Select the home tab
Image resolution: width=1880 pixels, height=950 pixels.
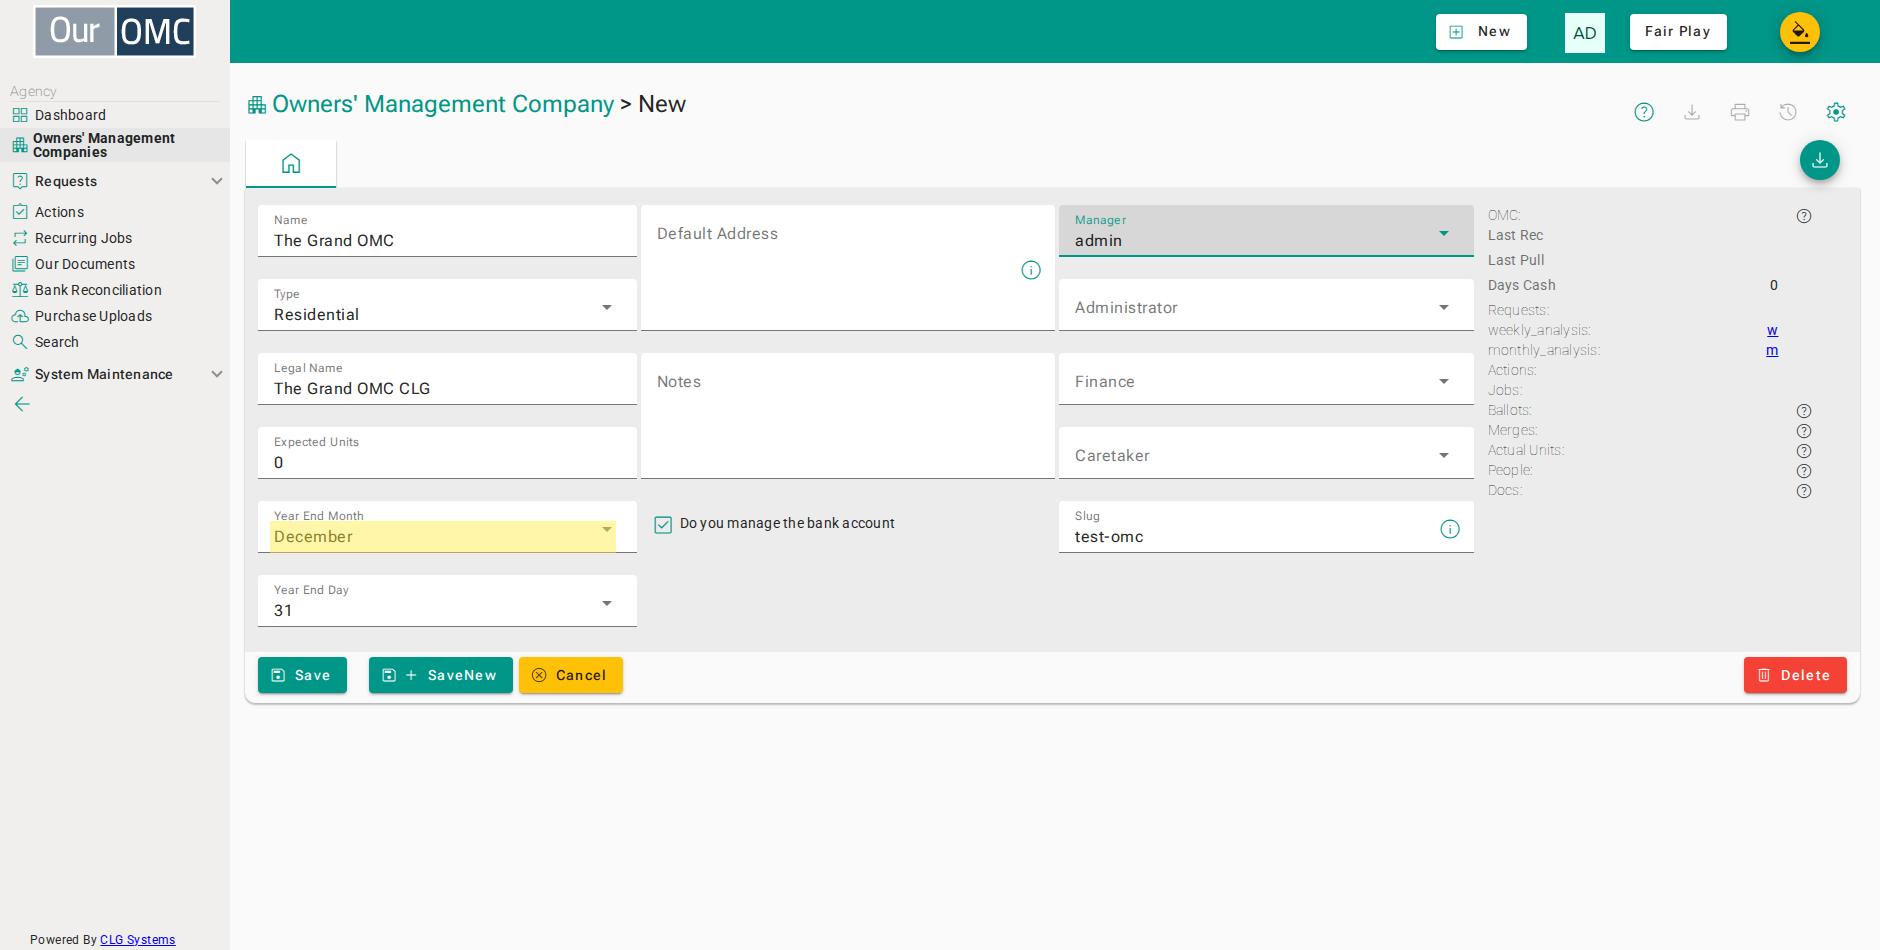point(291,163)
